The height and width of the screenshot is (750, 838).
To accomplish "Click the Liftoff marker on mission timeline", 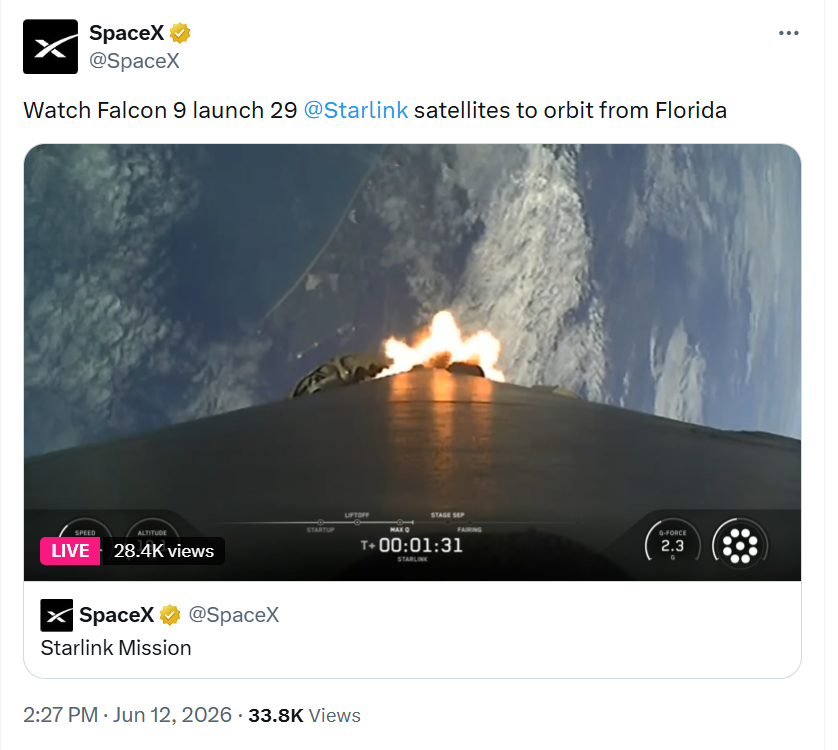I will click(357, 518).
